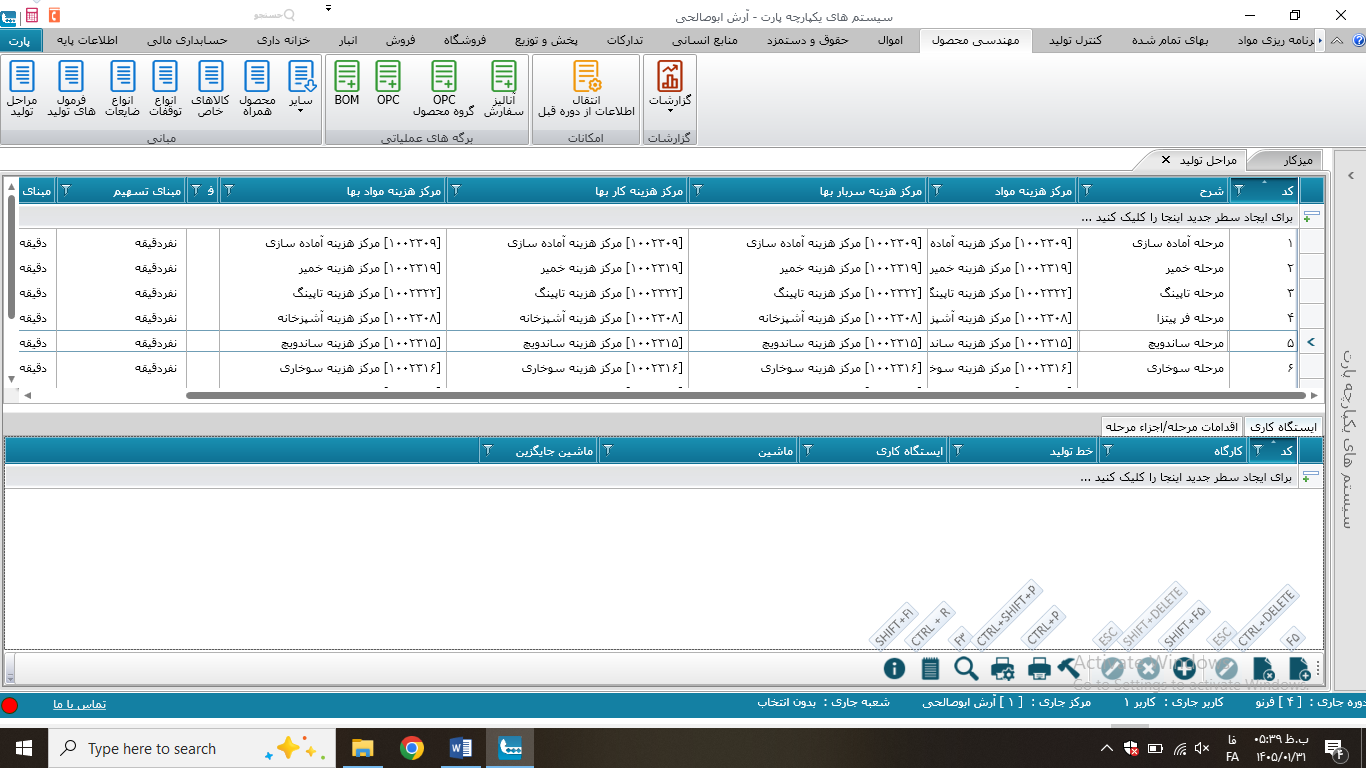Click the پارت button in the ribbon

coord(21,41)
